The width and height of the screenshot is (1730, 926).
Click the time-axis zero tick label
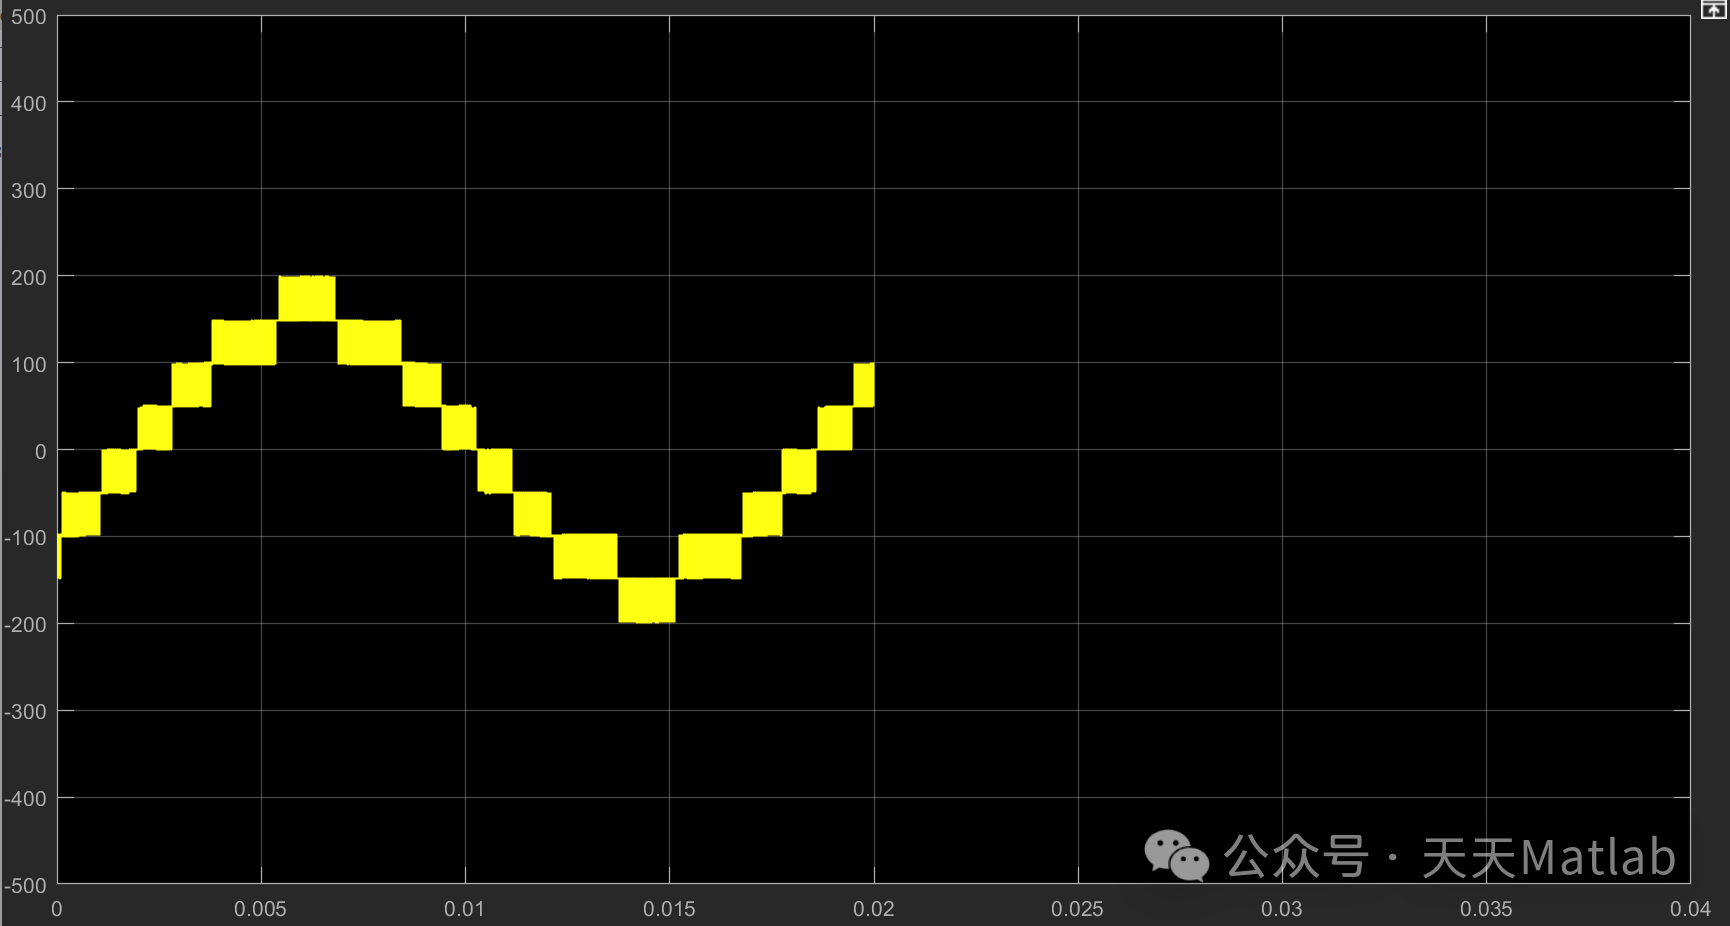click(x=57, y=909)
